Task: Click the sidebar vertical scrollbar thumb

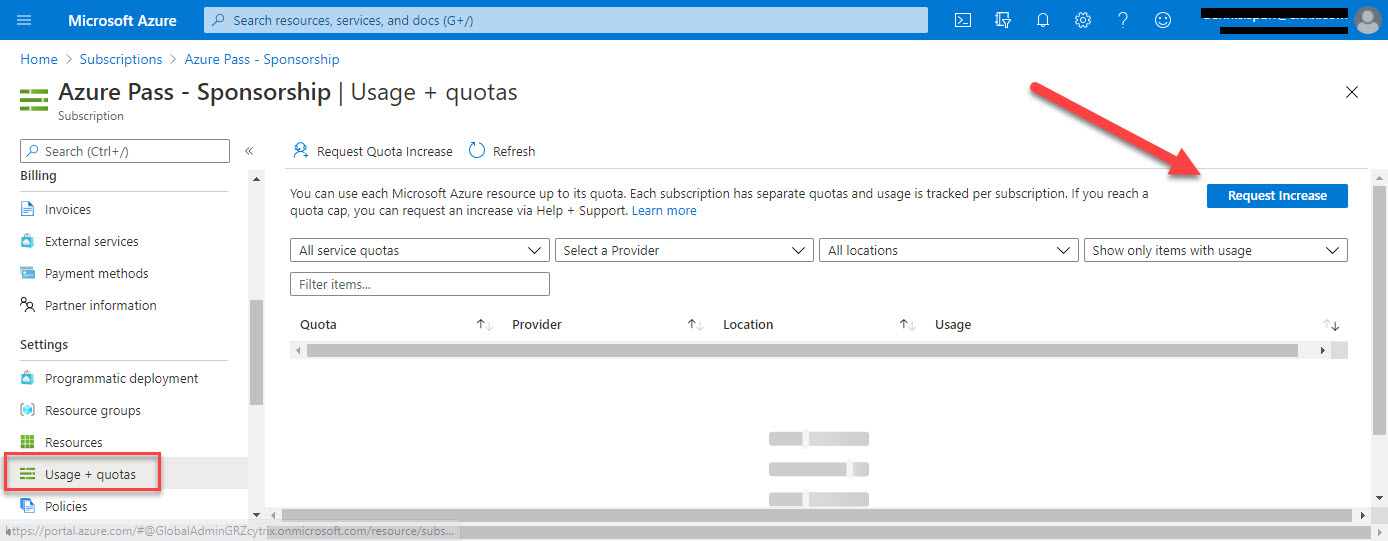Action: tap(256, 352)
